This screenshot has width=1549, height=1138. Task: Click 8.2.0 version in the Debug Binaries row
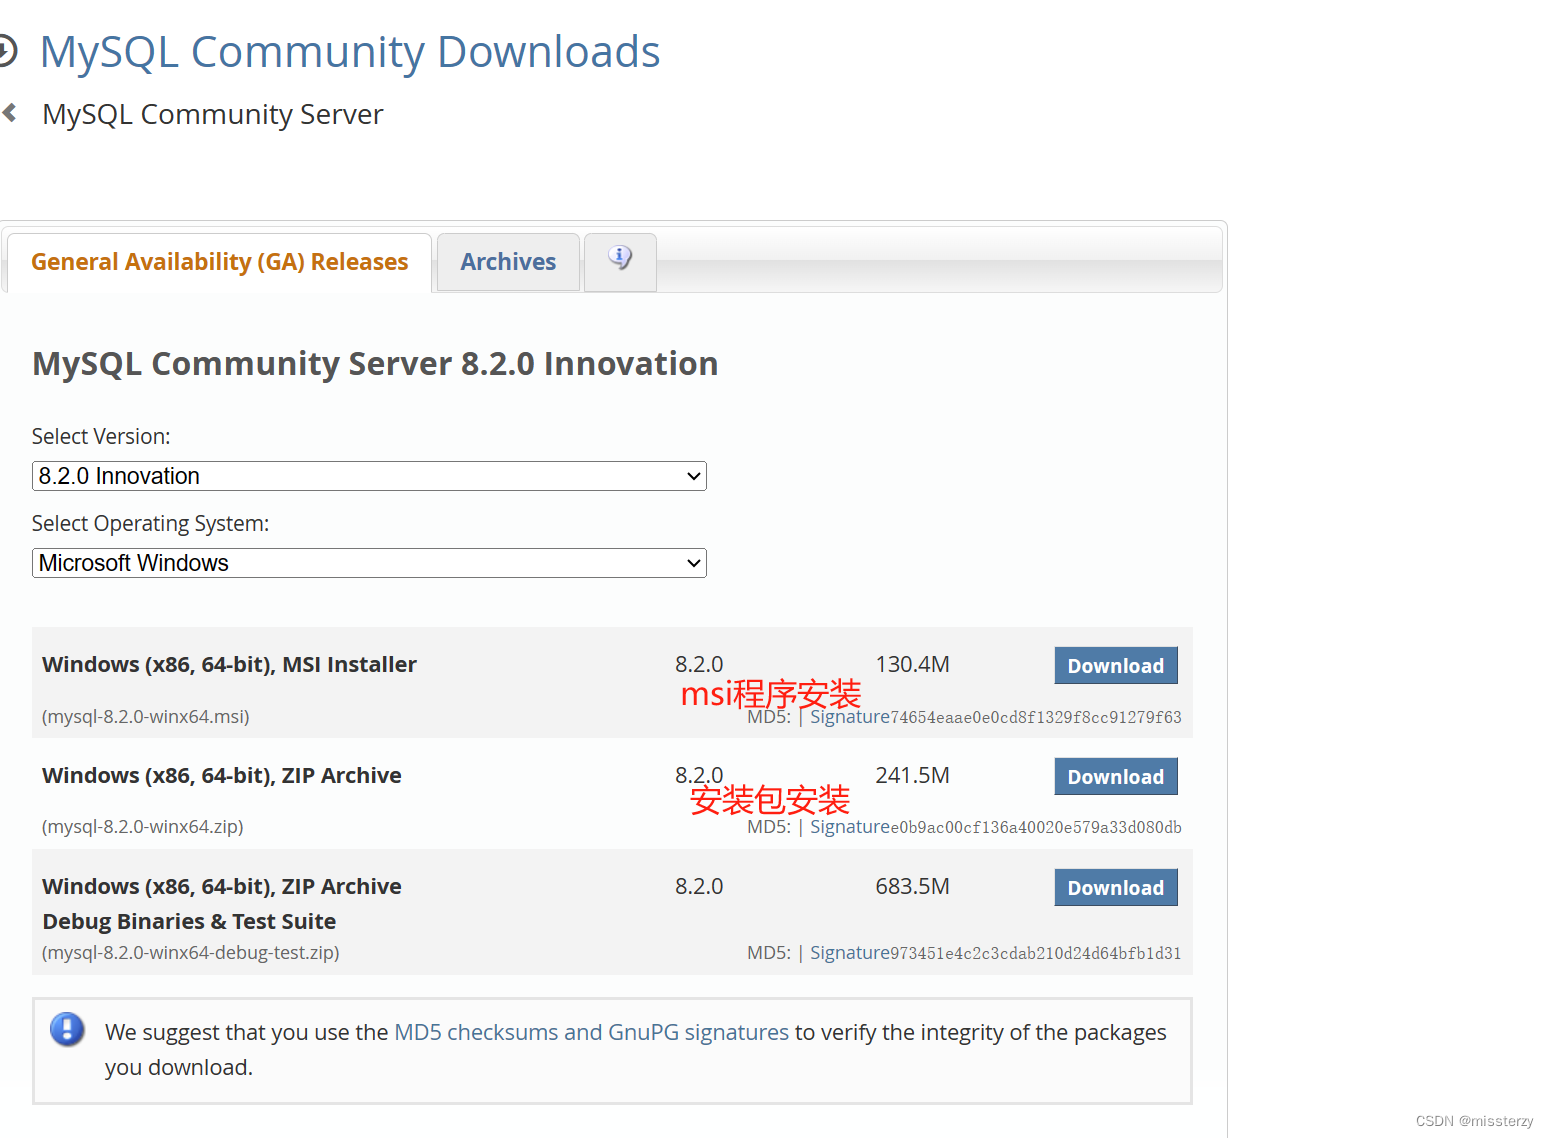tap(699, 887)
